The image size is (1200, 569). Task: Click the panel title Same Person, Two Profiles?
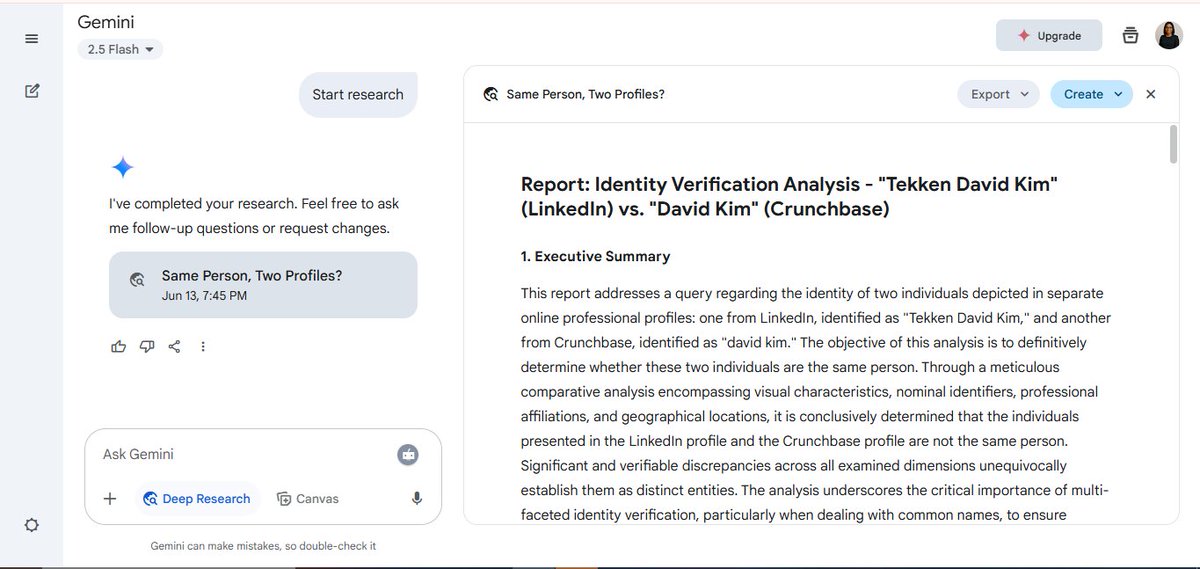(x=586, y=95)
